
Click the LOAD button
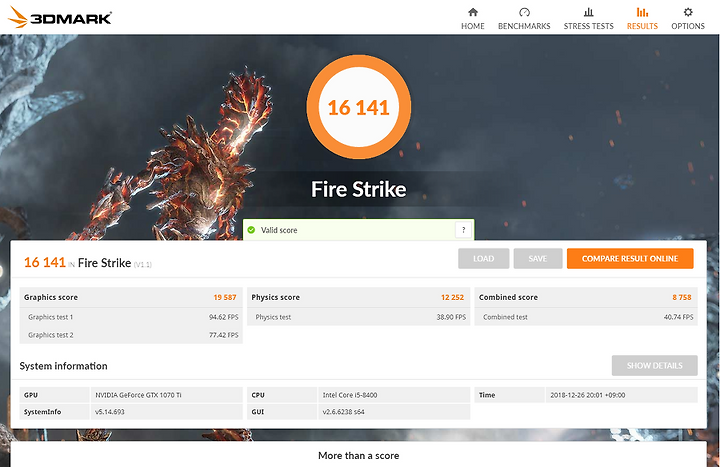coord(484,259)
